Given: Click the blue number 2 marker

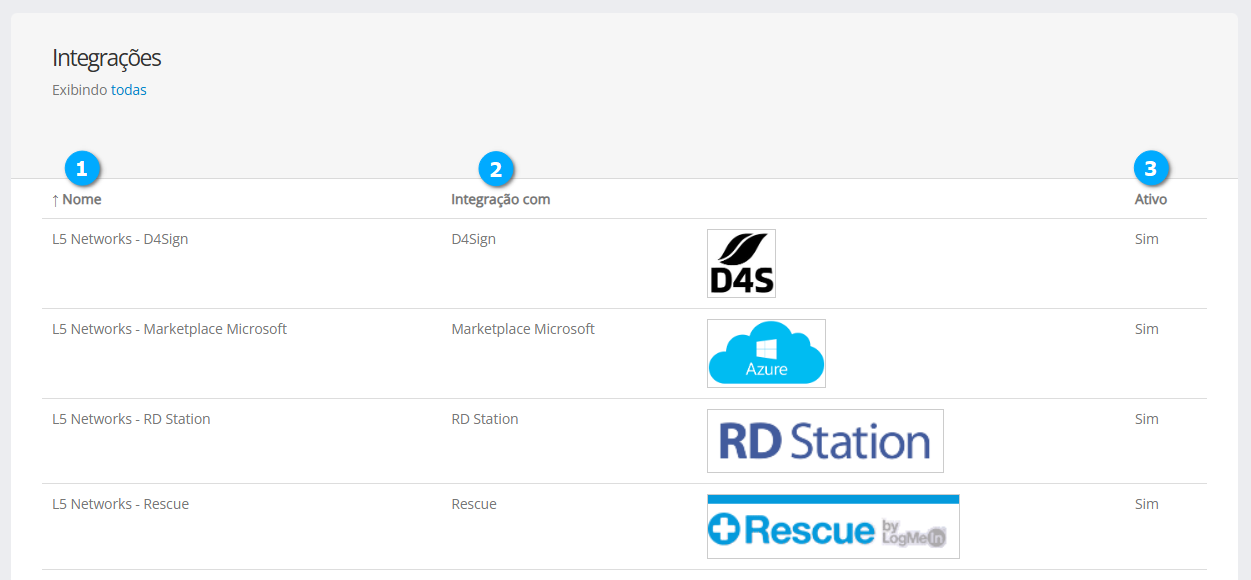Looking at the screenshot, I should [x=496, y=169].
